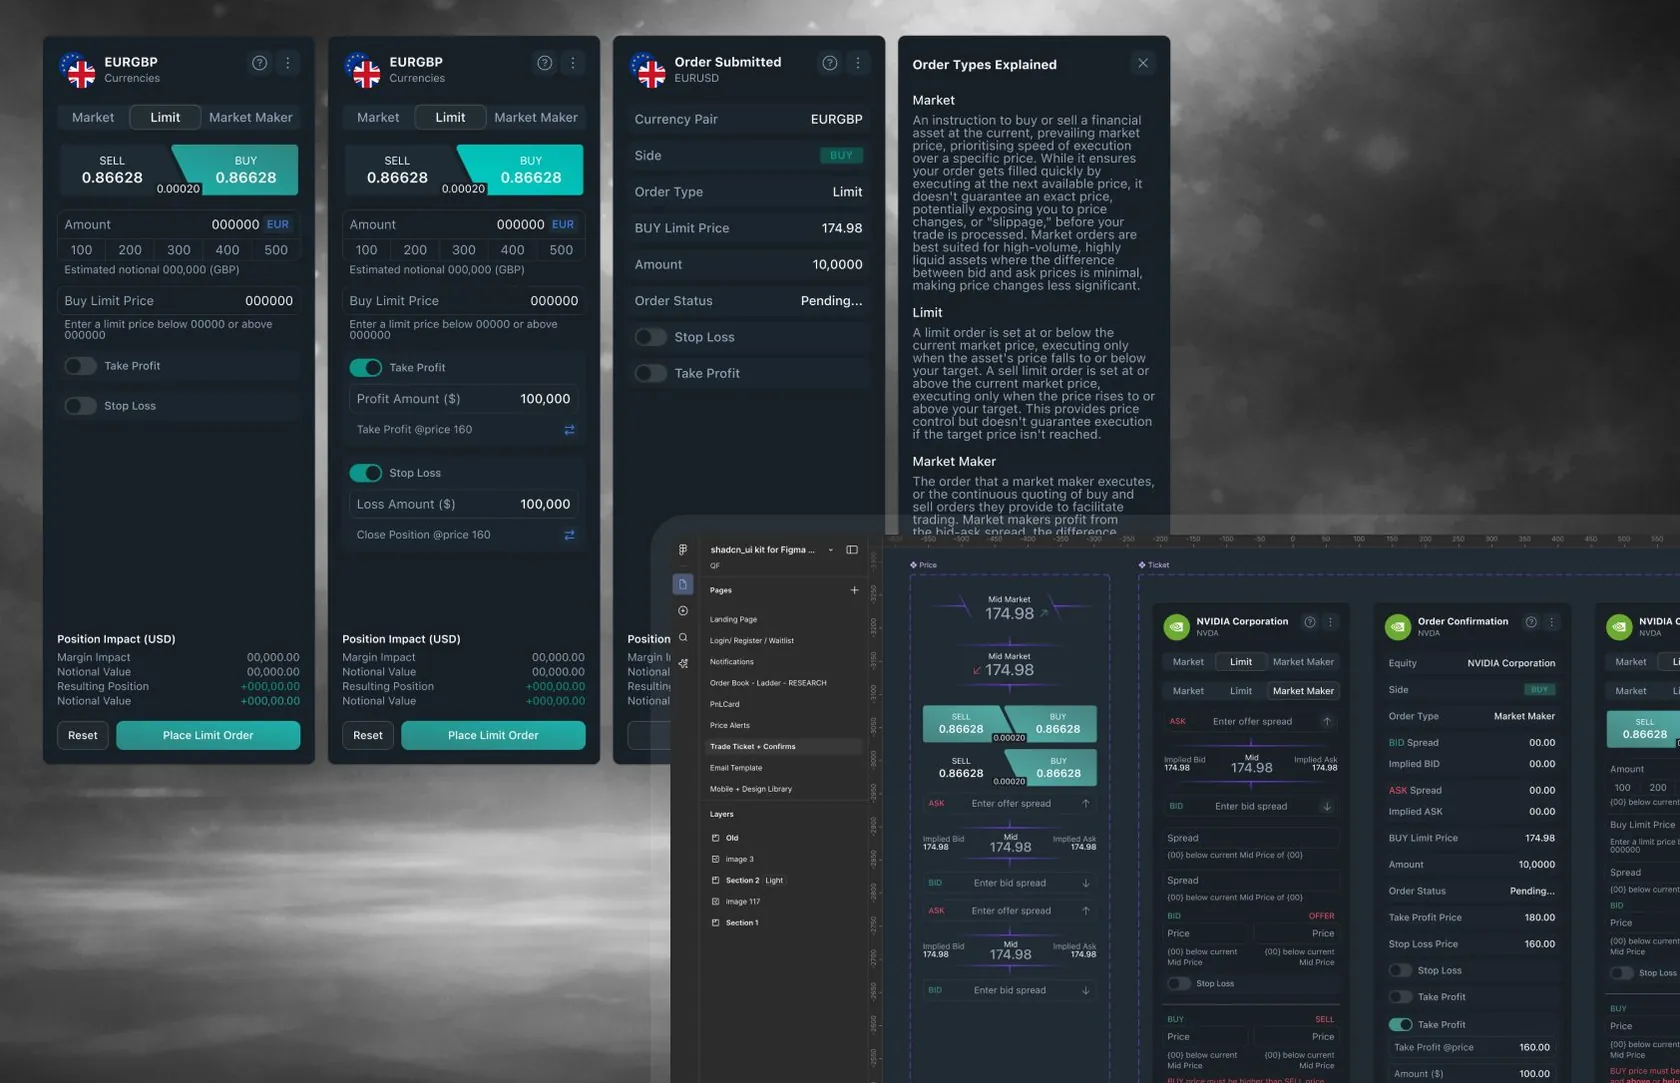
Task: Enable Take Profit in the EURGBP ticket with toggles off
Action: click(x=81, y=366)
